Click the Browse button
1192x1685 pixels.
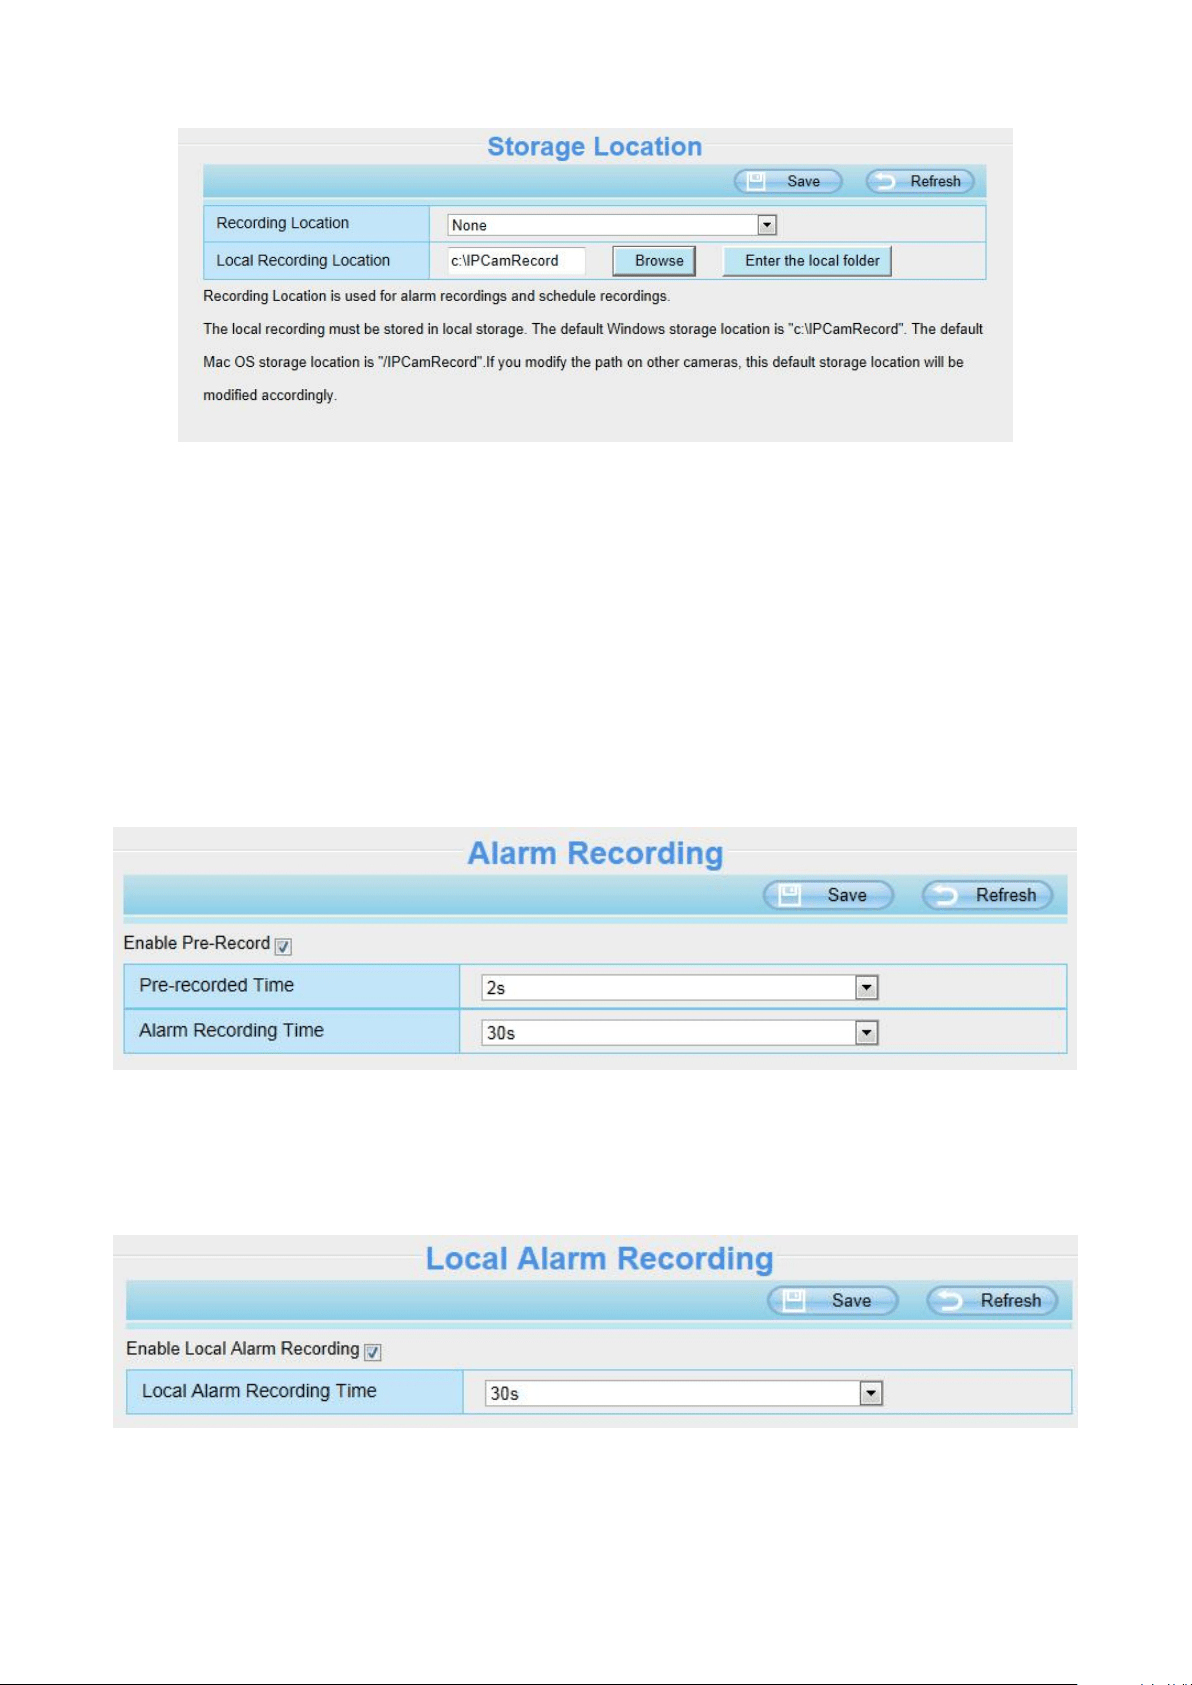(654, 261)
